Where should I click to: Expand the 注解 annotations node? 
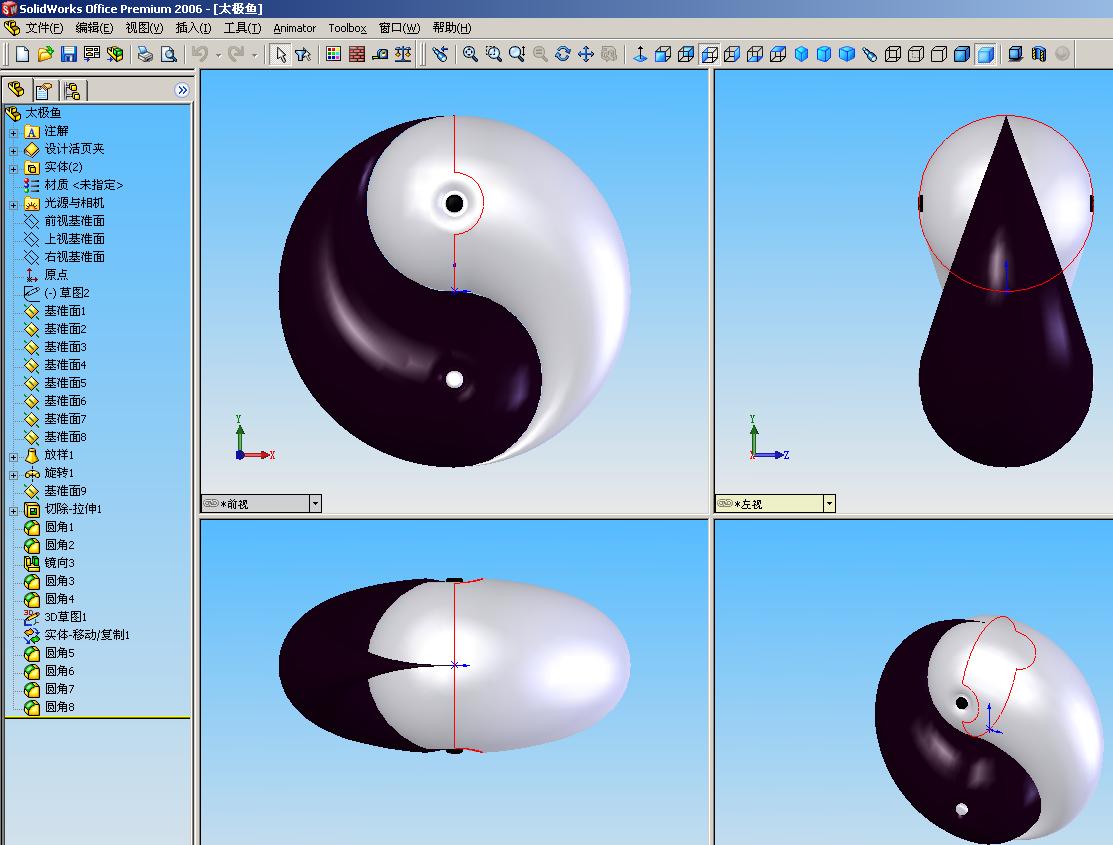click(13, 133)
